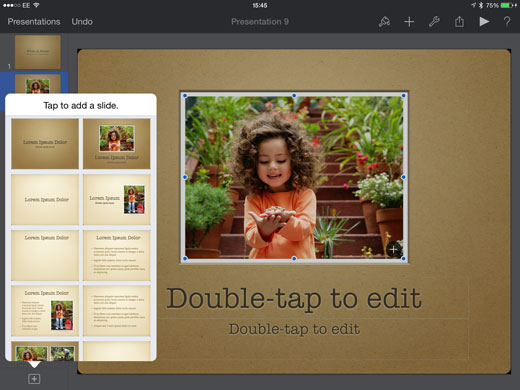Open the Share icon
This screenshot has width=520, height=390.
(x=459, y=22)
